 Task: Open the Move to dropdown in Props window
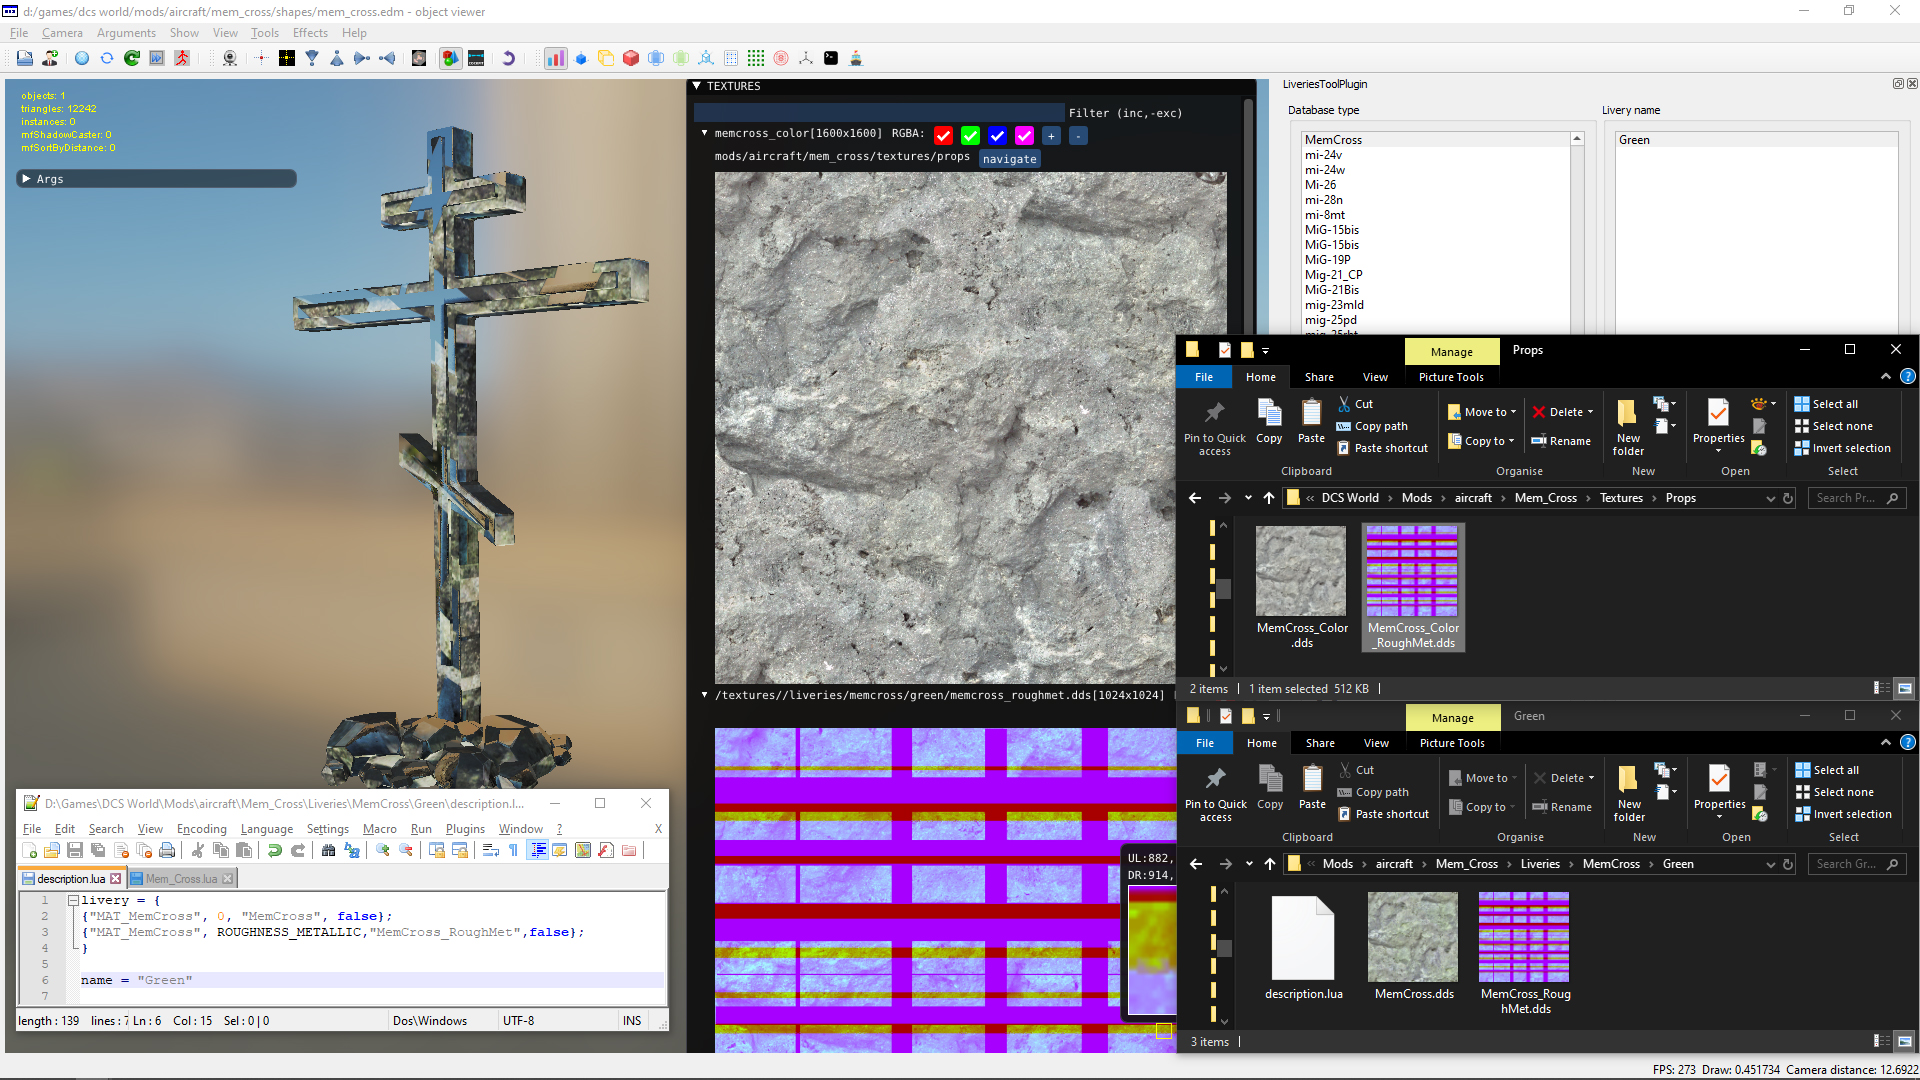[1482, 412]
